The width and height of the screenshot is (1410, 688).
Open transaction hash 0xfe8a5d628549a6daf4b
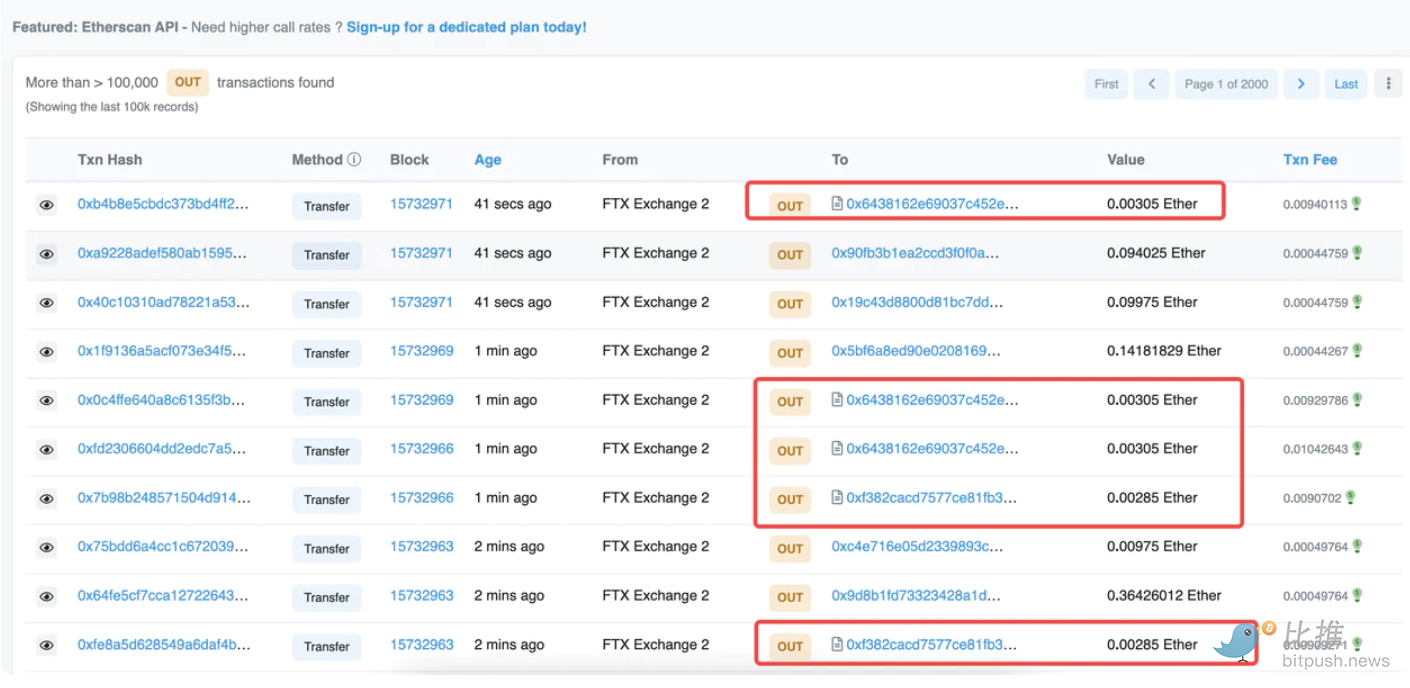(x=164, y=645)
